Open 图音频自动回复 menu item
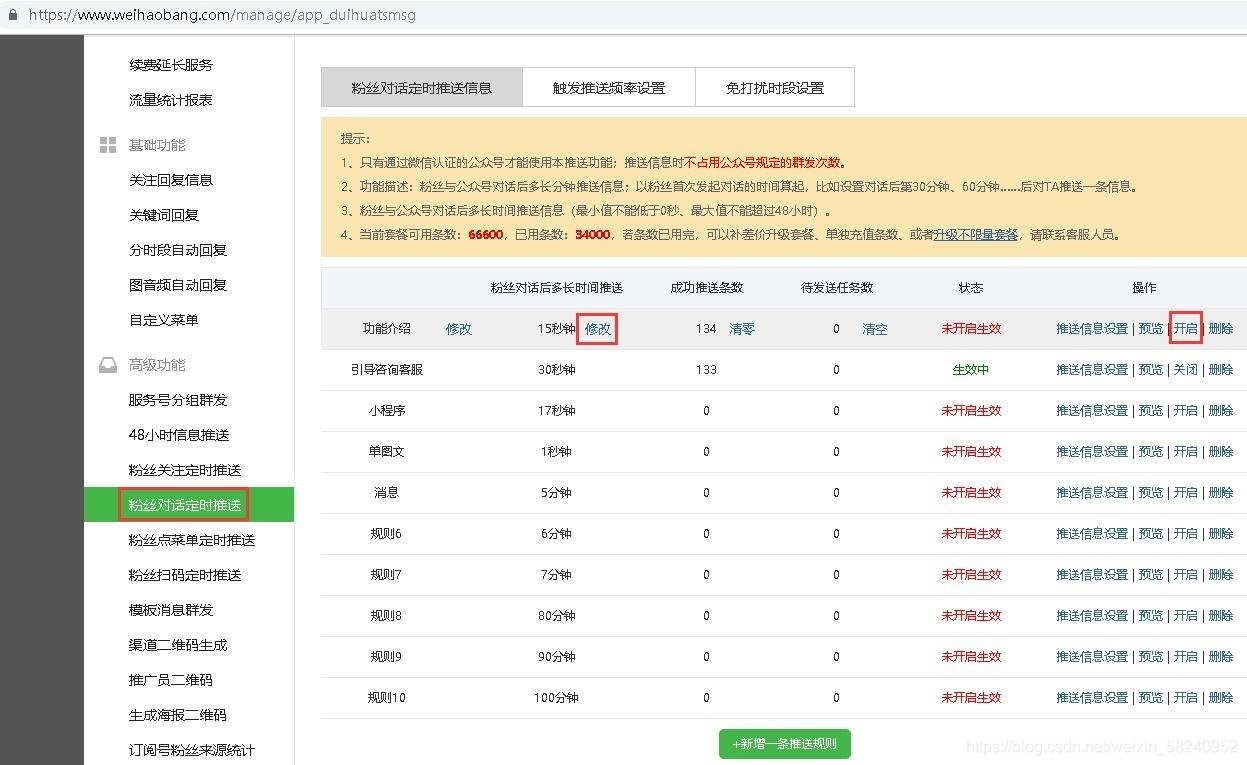Screen dimensions: 1247x765 click(178, 285)
